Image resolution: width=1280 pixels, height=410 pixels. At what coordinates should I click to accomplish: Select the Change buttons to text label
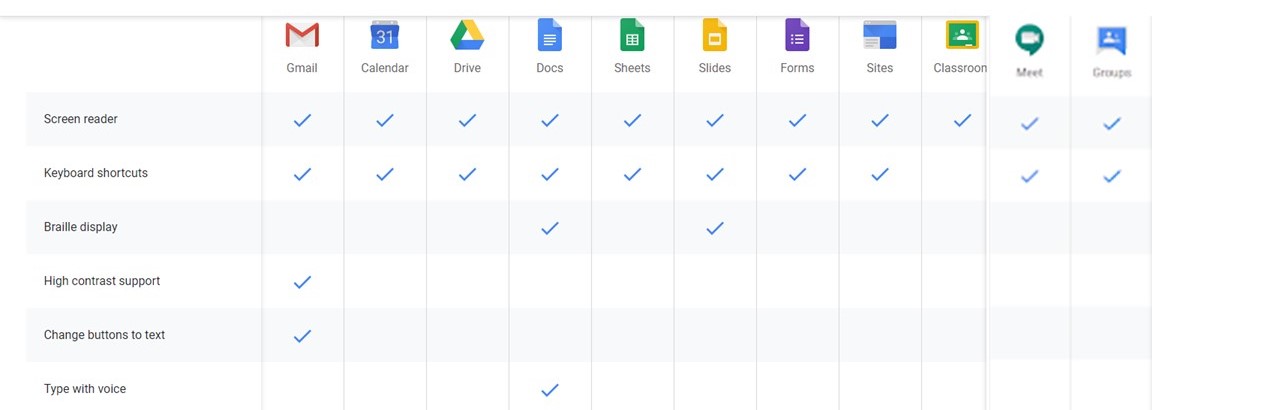tap(105, 335)
